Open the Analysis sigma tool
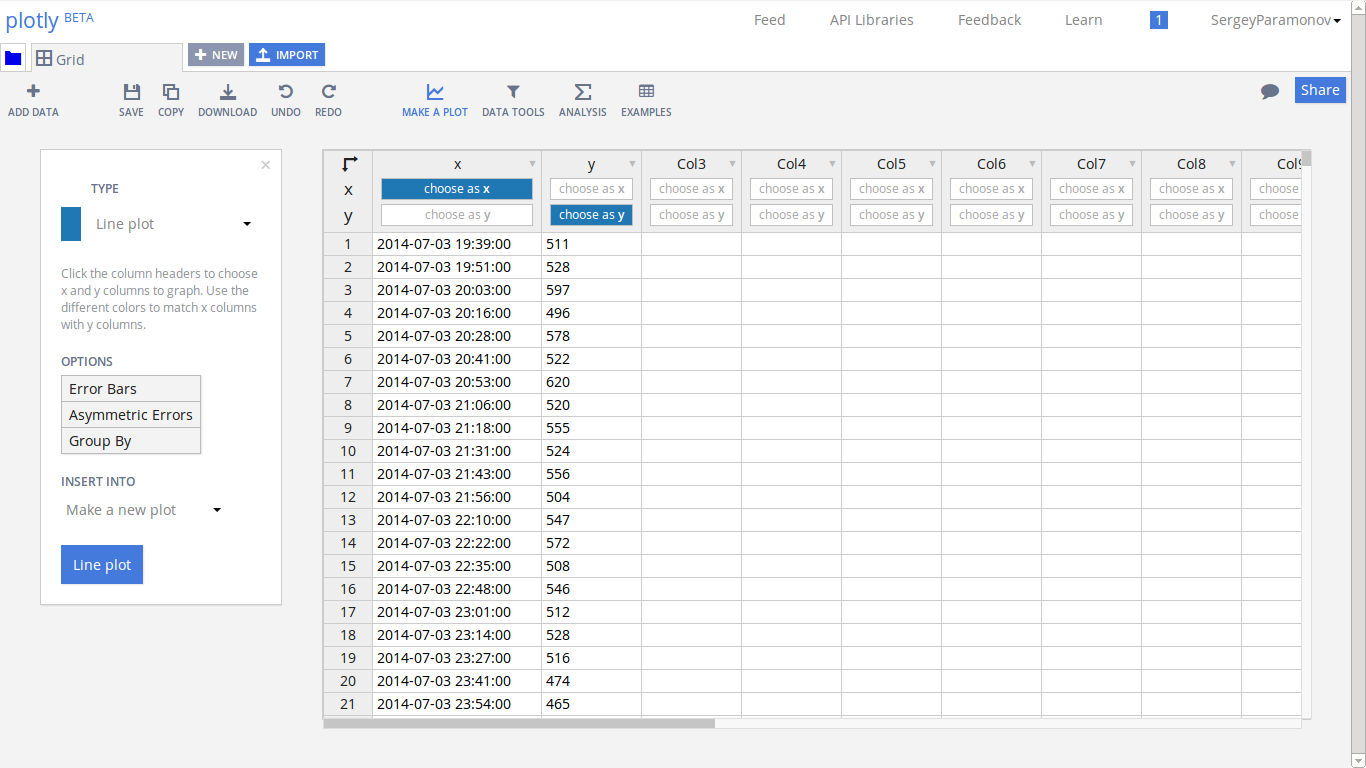The image size is (1366, 768). click(x=583, y=92)
